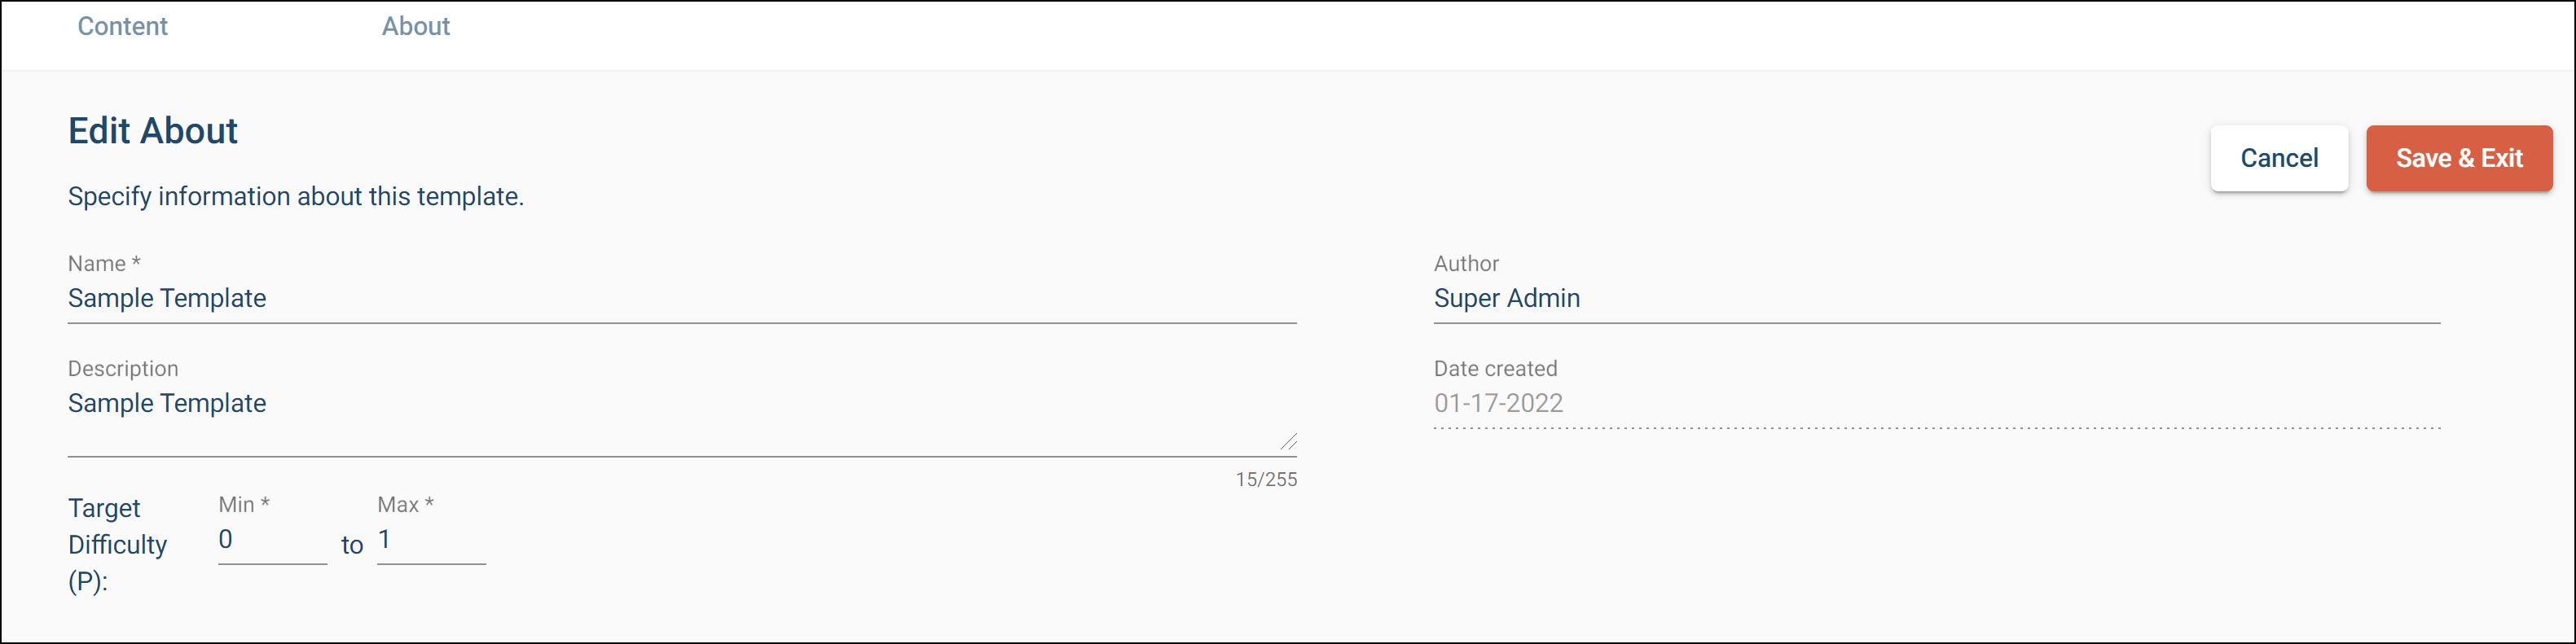Open the About tab
The width and height of the screenshot is (2576, 644).
(x=416, y=26)
